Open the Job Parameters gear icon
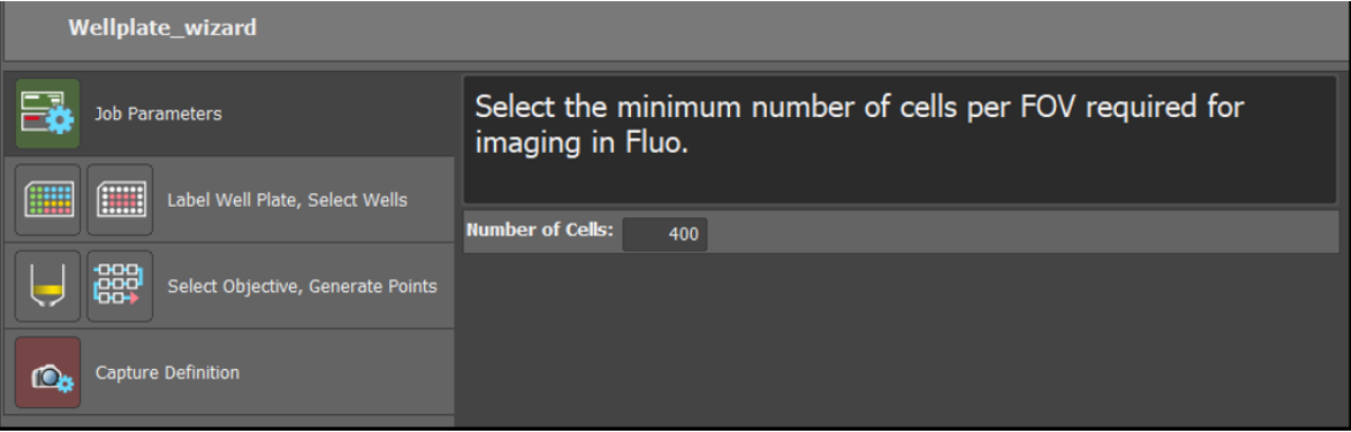This screenshot has width=1351, height=432. pos(48,114)
